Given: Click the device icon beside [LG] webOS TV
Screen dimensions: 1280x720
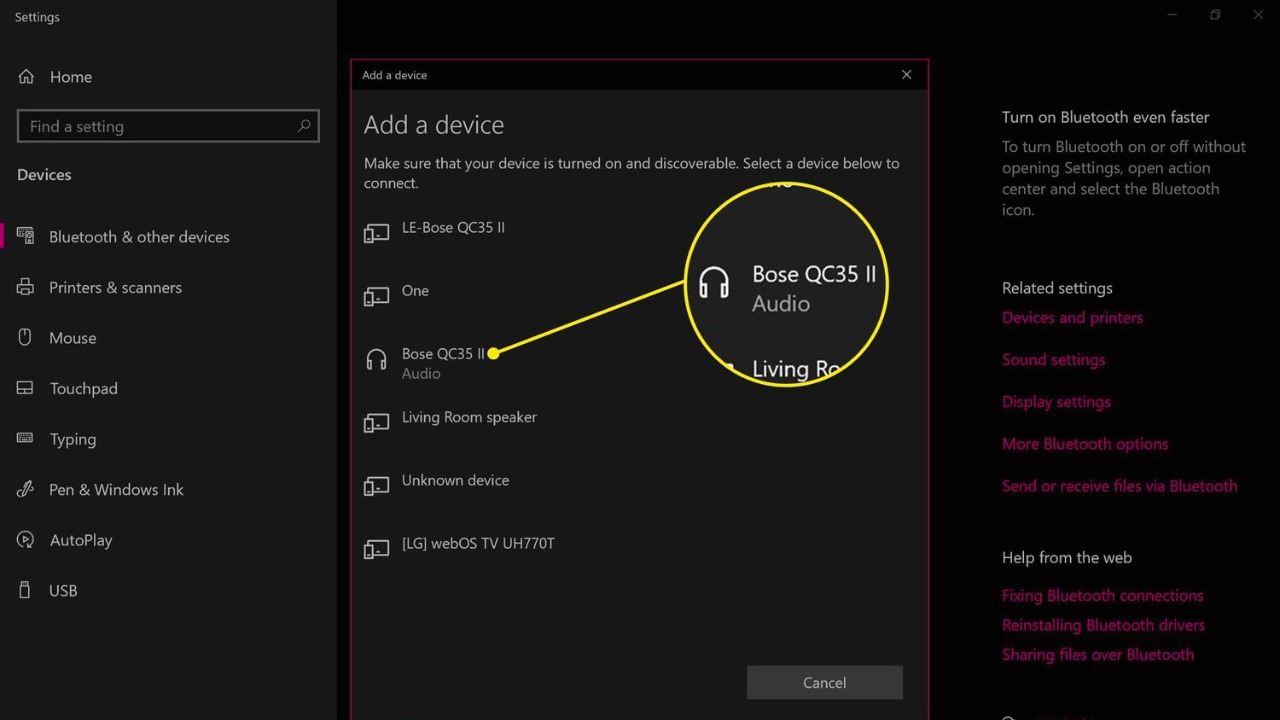Looking at the screenshot, I should pyautogui.click(x=376, y=549).
